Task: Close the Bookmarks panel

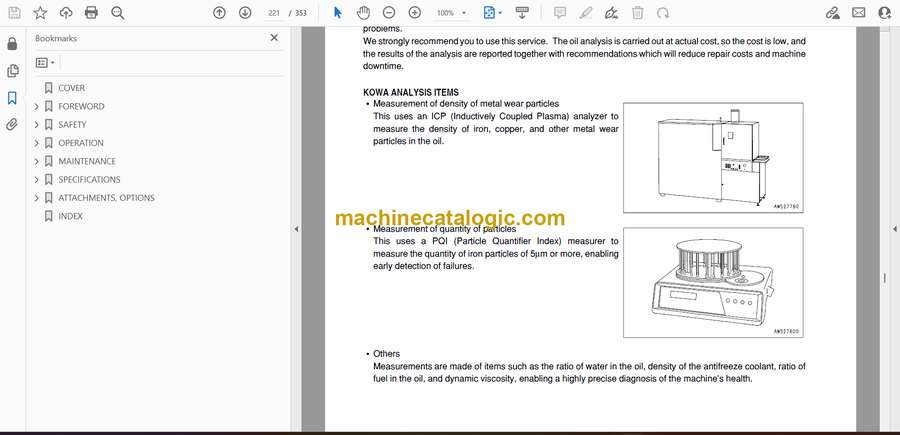Action: pos(274,38)
